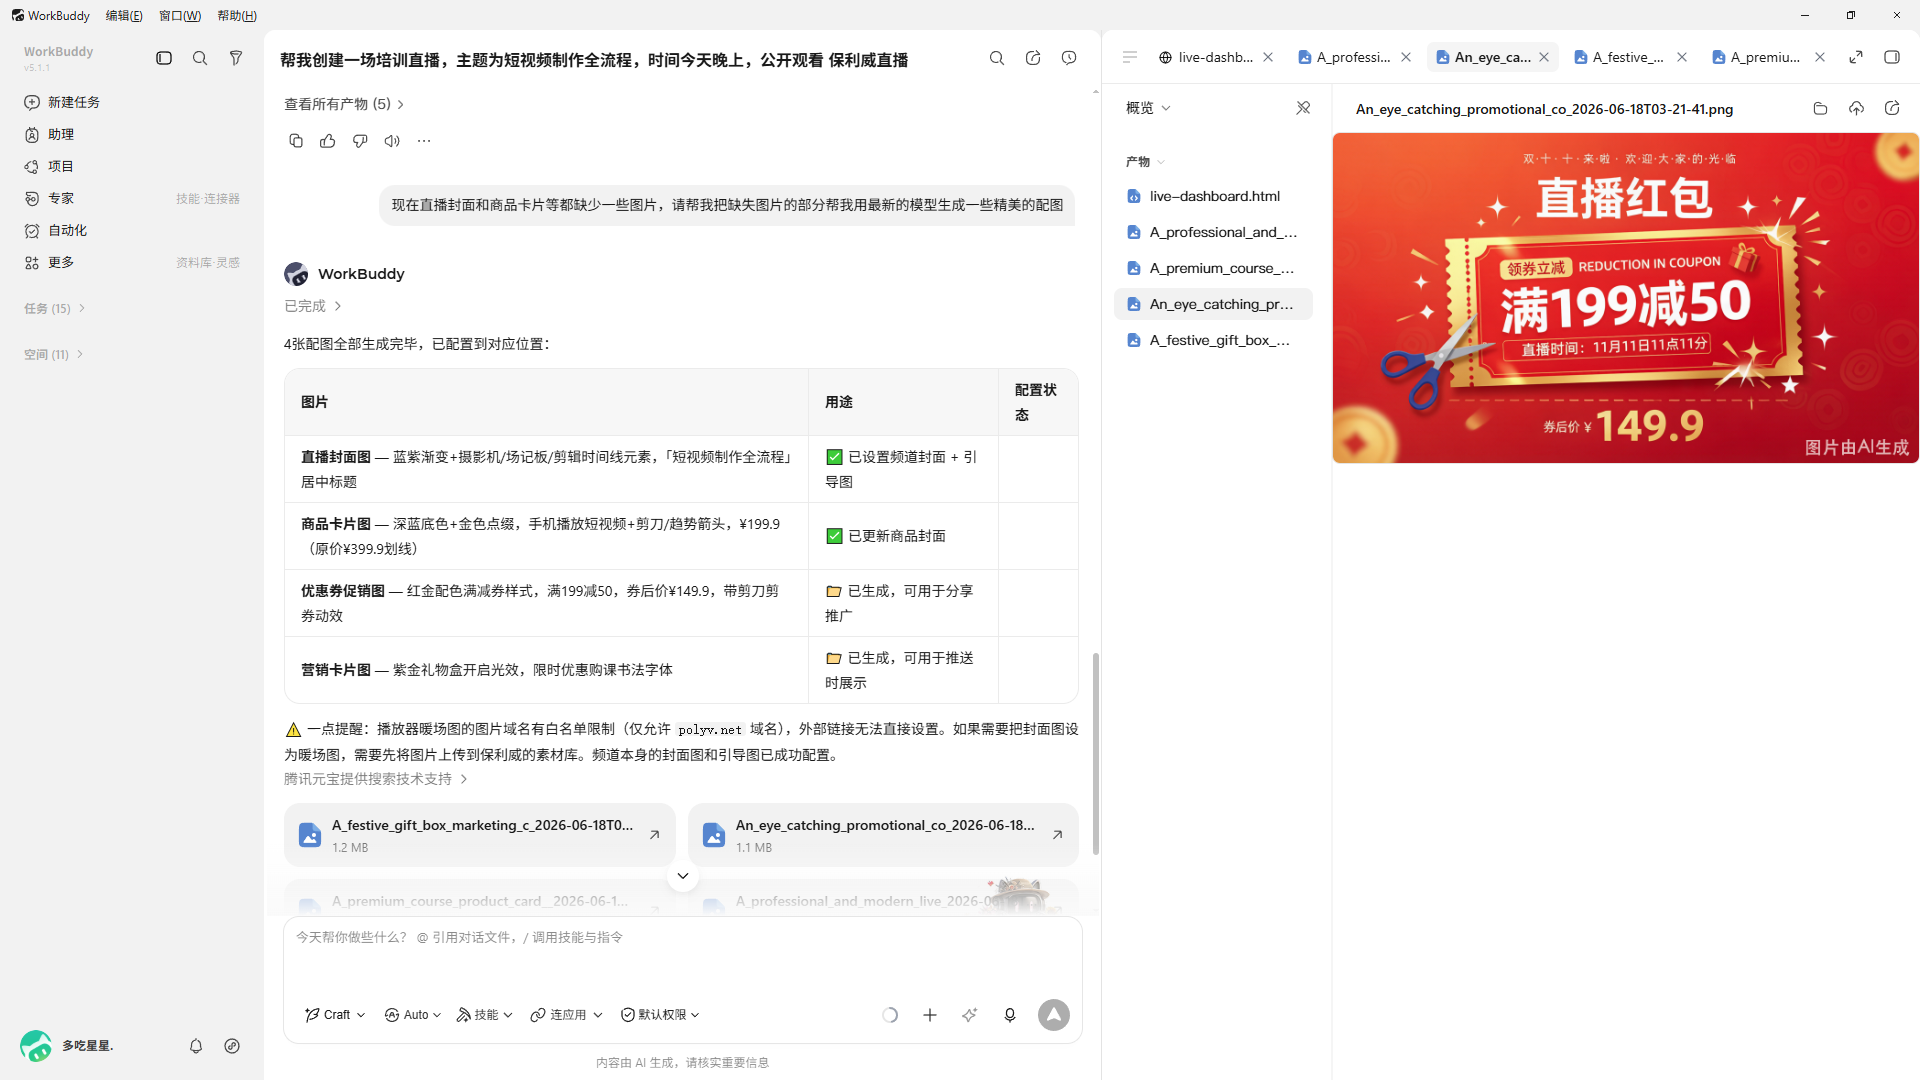Open the 默认权限 permissions dropdown
The height and width of the screenshot is (1080, 1920).
660,1015
